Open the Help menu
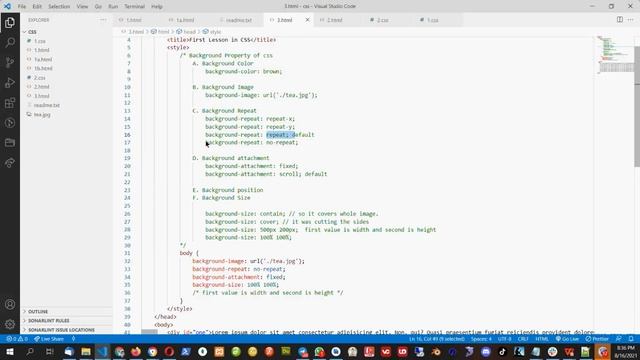 coord(157,7)
